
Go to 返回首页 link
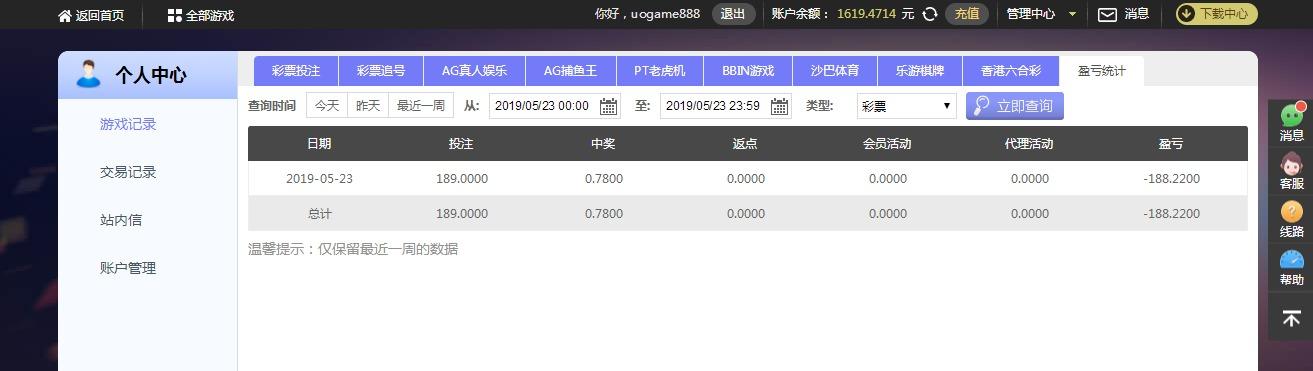(x=91, y=16)
